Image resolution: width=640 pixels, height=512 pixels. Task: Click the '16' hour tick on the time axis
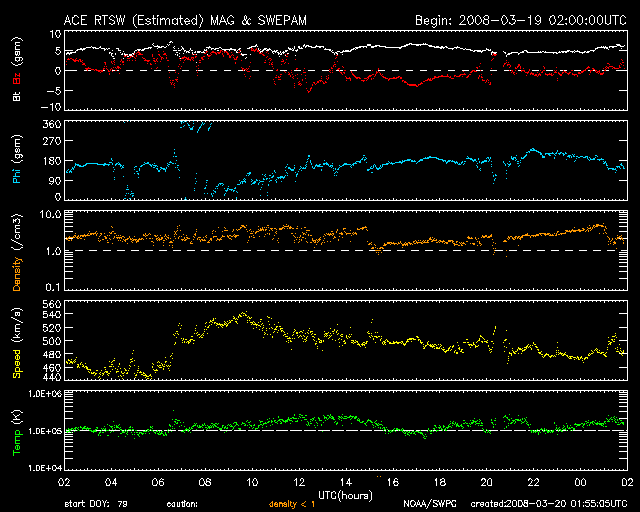coord(393,482)
